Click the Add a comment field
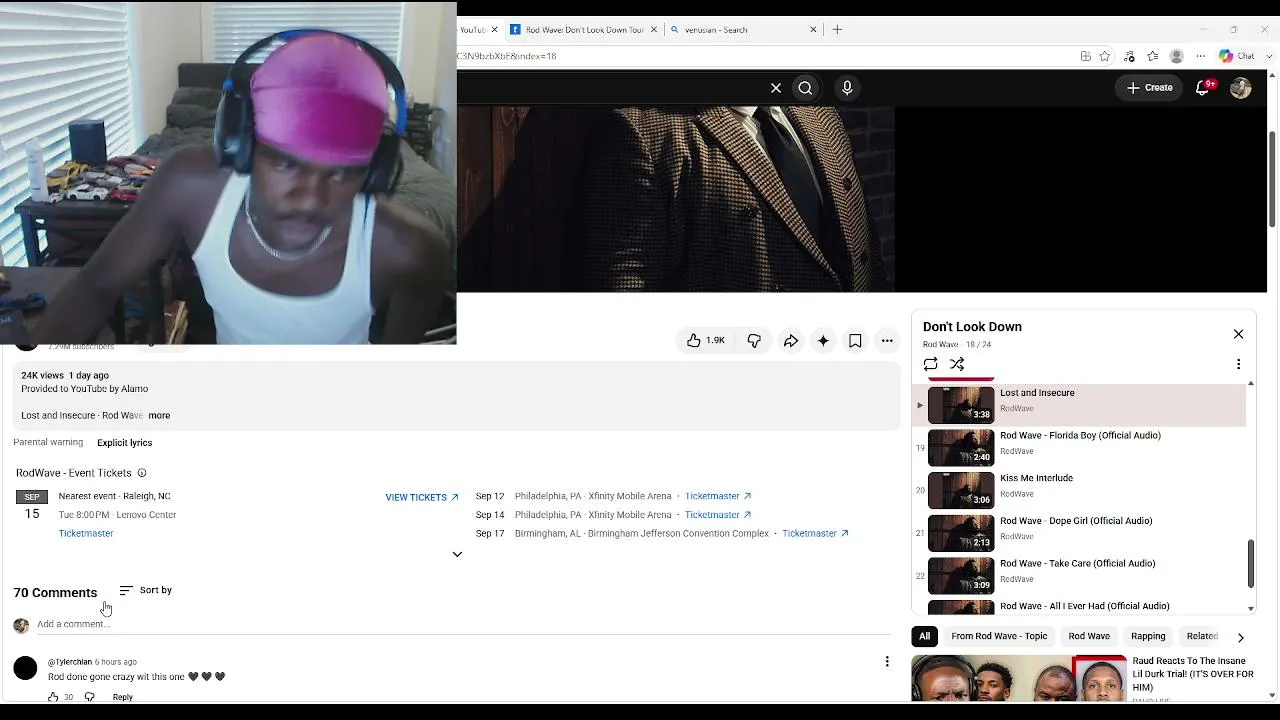The height and width of the screenshot is (720, 1280). (x=463, y=624)
